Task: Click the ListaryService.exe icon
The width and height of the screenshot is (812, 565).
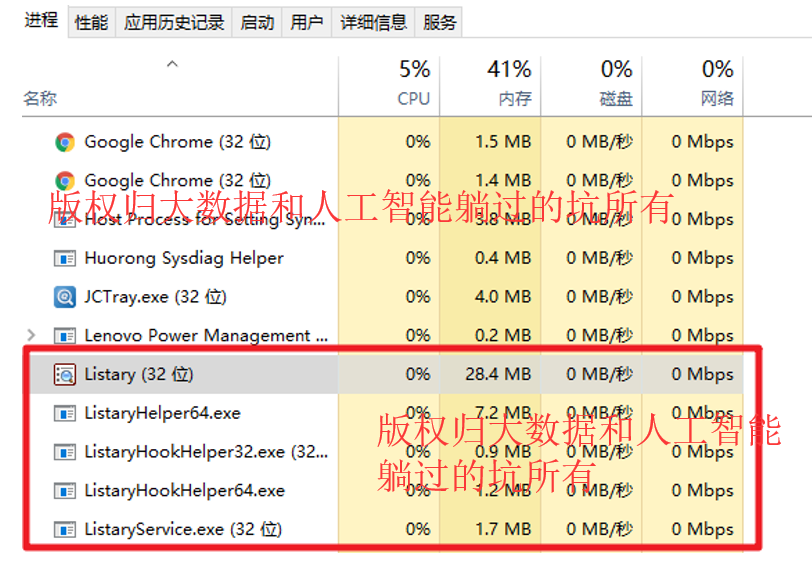Action: [65, 530]
